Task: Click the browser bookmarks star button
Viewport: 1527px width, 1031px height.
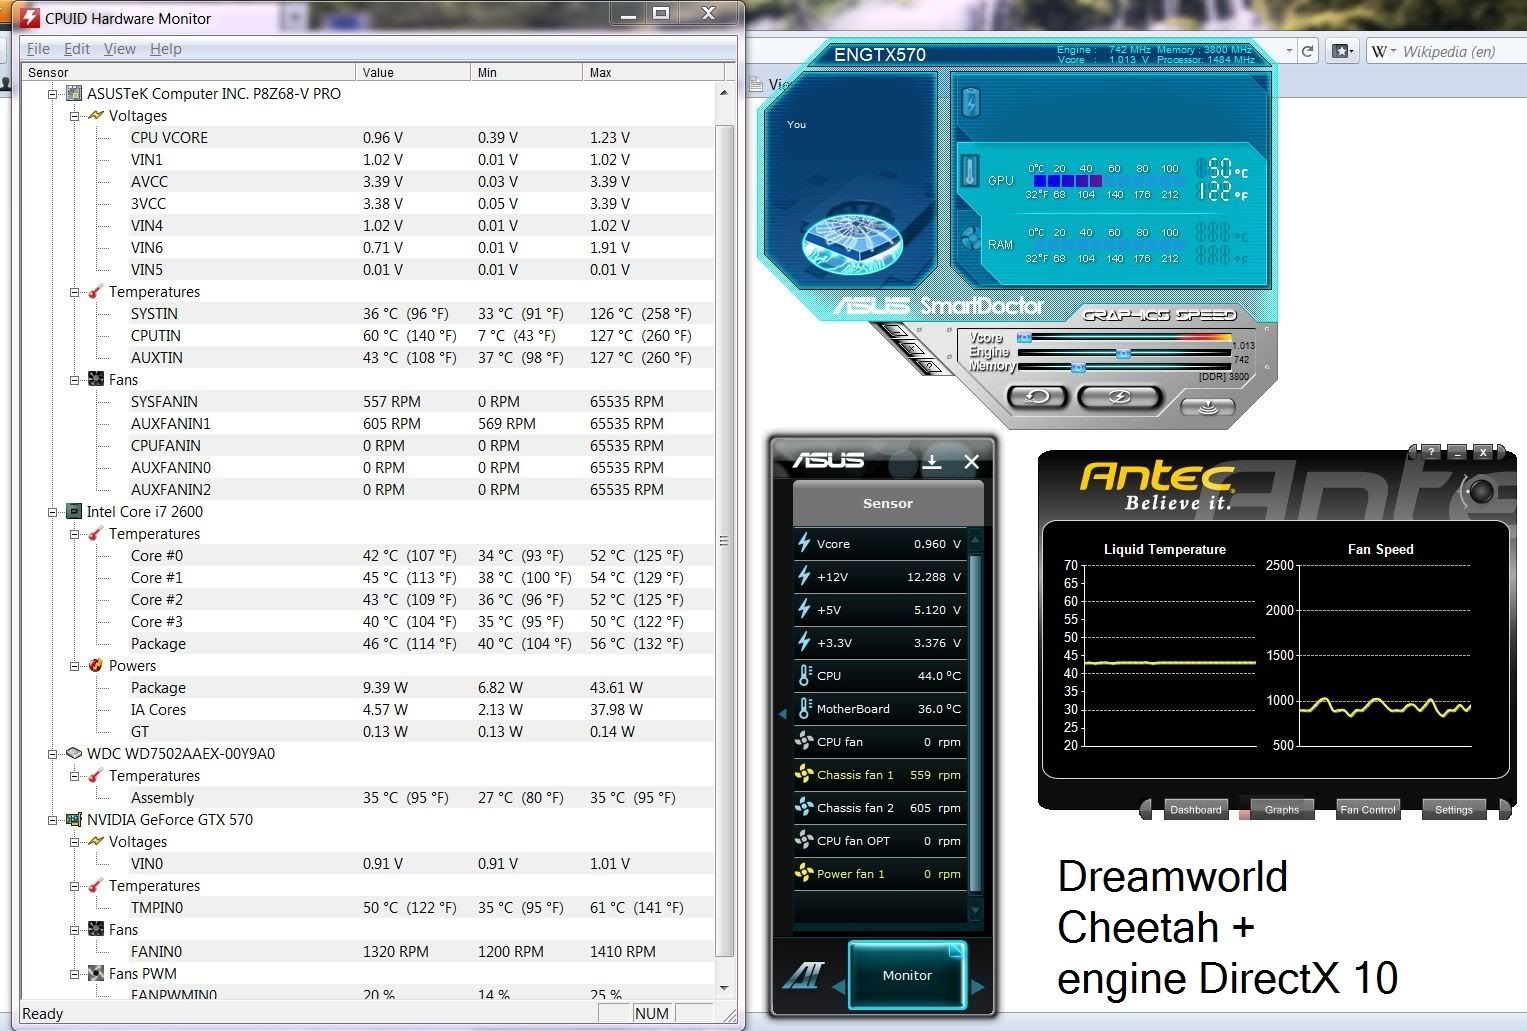Action: 1342,51
